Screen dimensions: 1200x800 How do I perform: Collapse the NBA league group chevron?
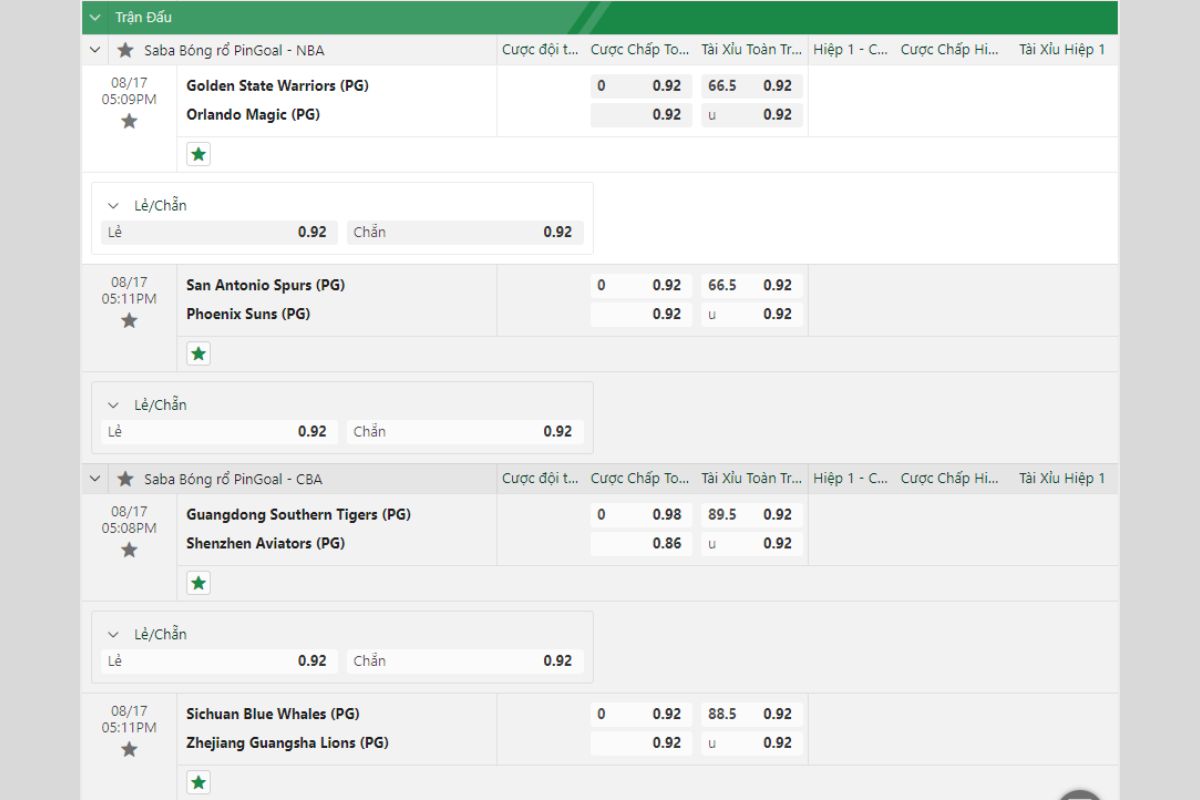pyautogui.click(x=95, y=50)
